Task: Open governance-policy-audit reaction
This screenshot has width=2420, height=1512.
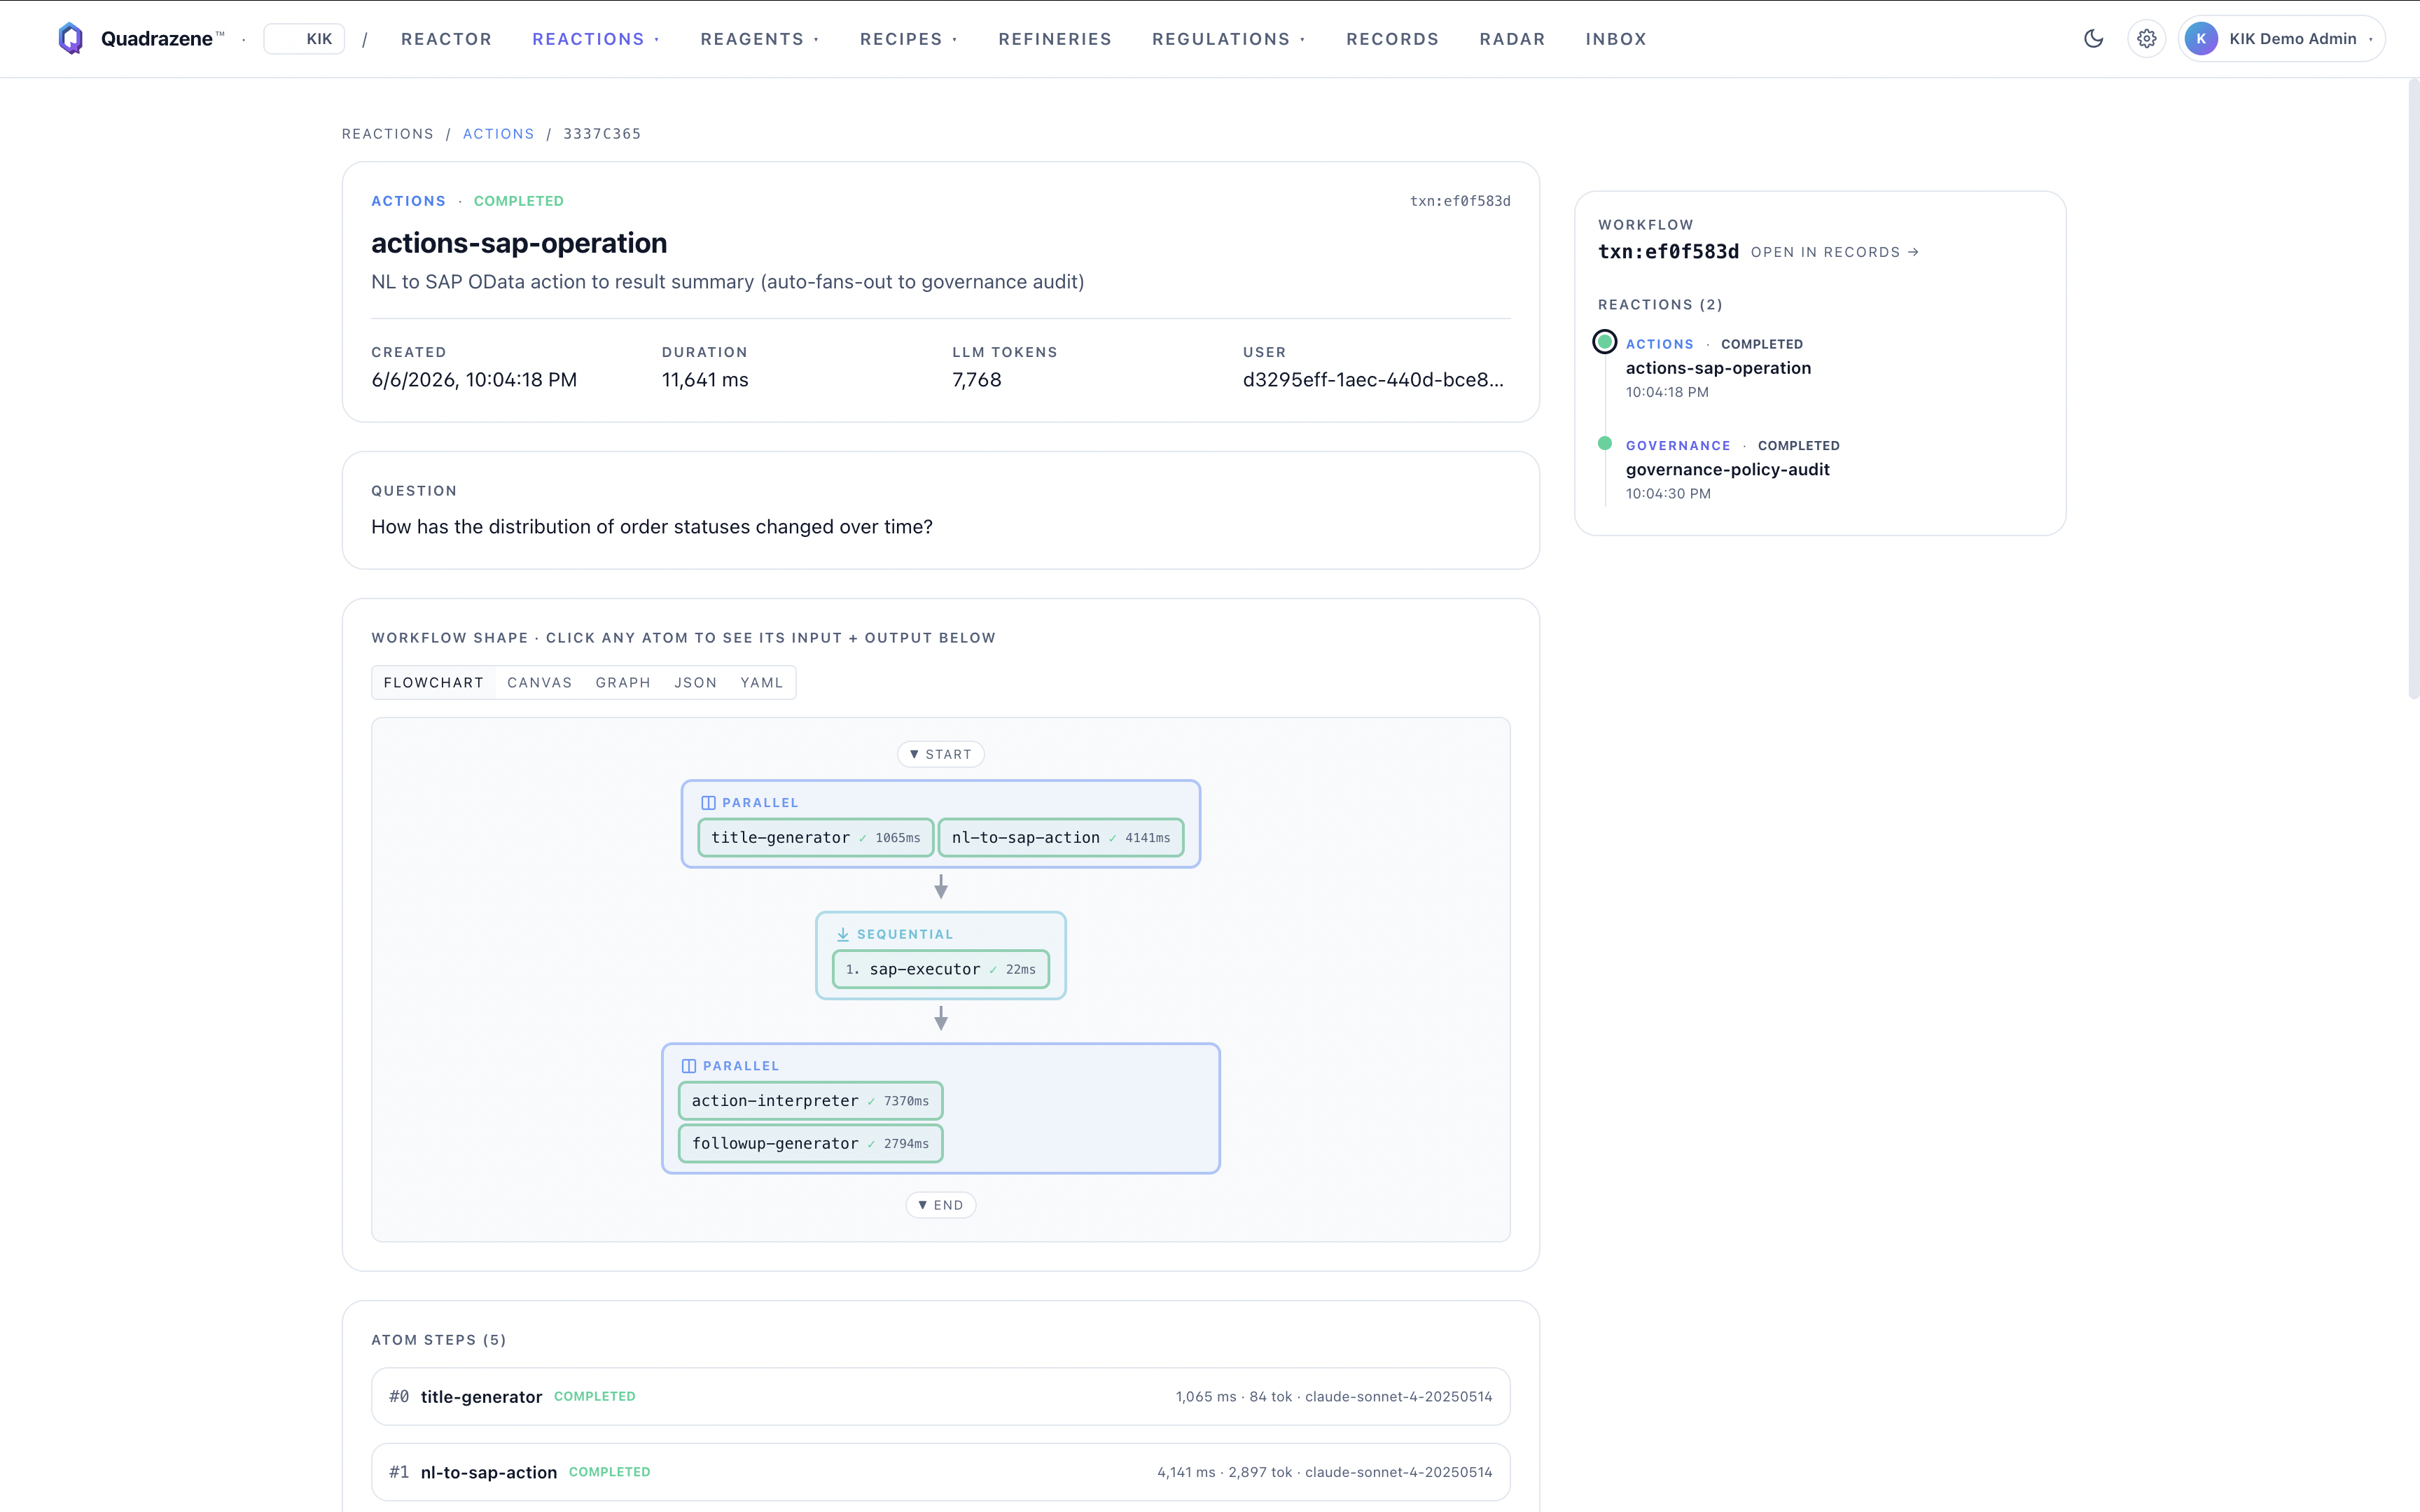Action: (x=1727, y=468)
